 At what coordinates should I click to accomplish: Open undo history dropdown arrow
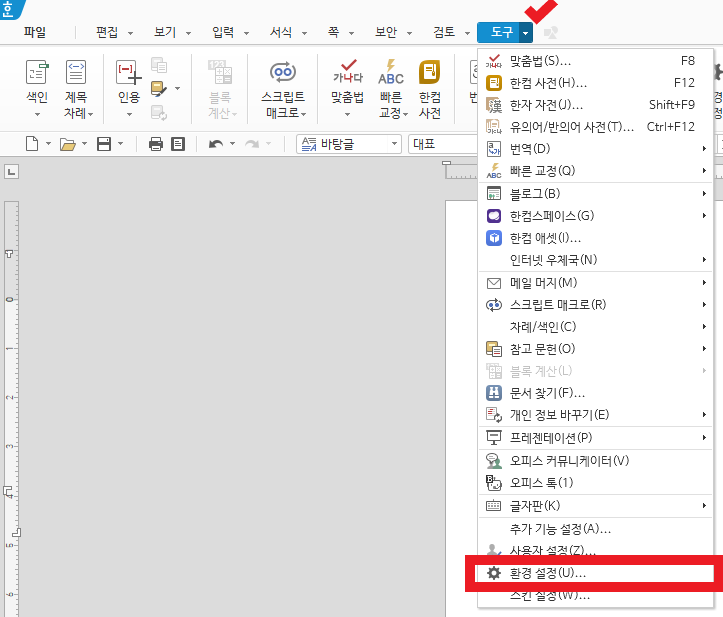[x=232, y=144]
